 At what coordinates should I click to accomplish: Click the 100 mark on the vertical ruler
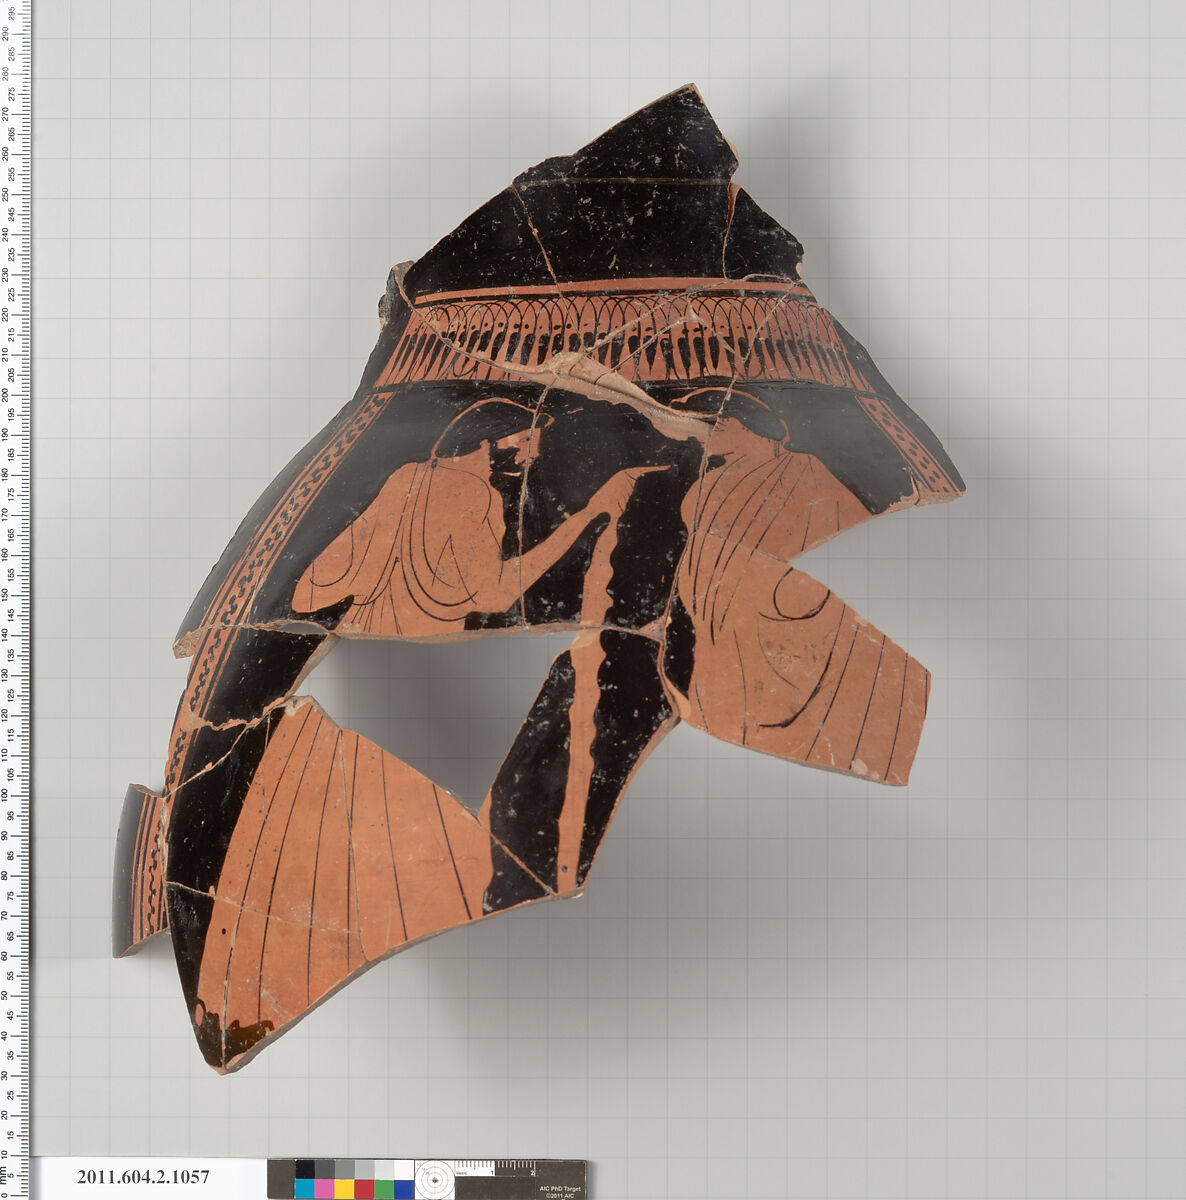pyautogui.click(x=14, y=794)
